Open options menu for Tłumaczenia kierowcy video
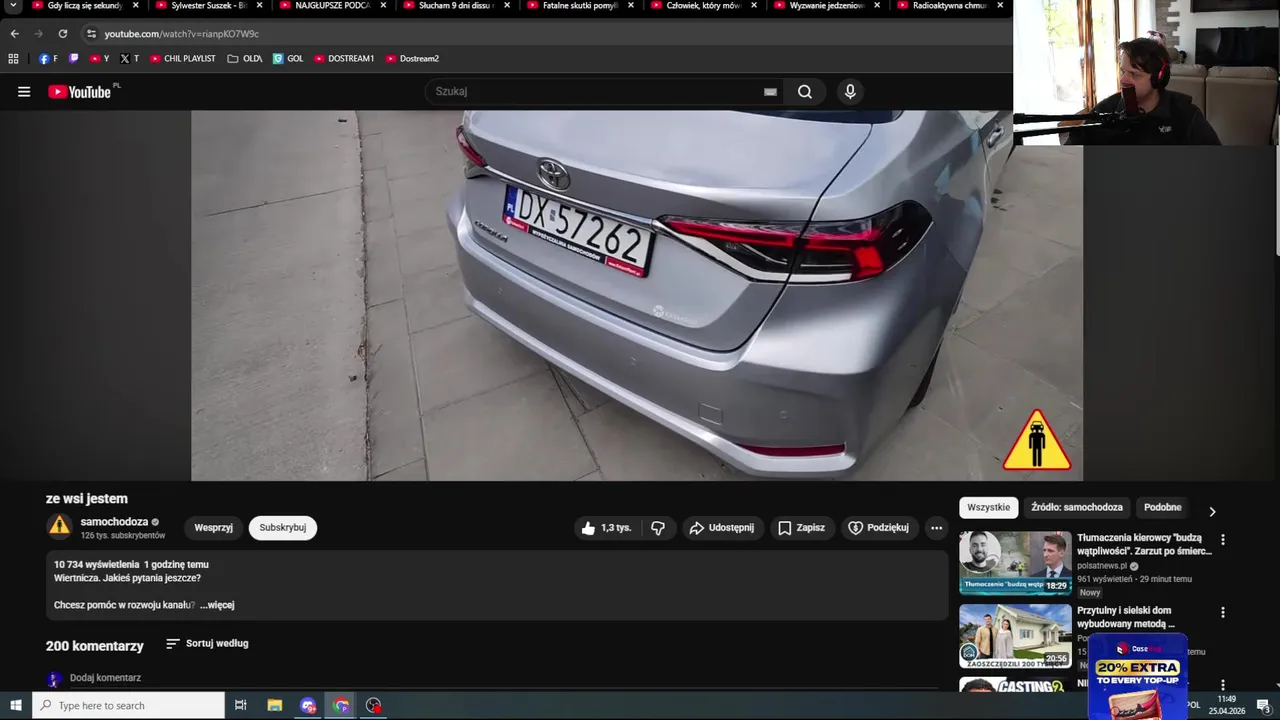This screenshot has height=720, width=1280. 1222,540
